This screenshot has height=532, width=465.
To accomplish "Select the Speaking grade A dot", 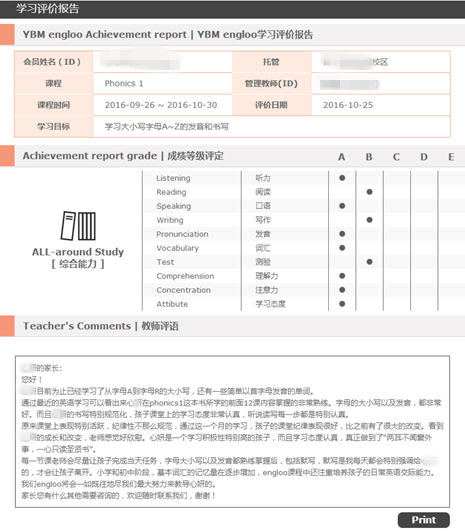I will click(x=342, y=206).
